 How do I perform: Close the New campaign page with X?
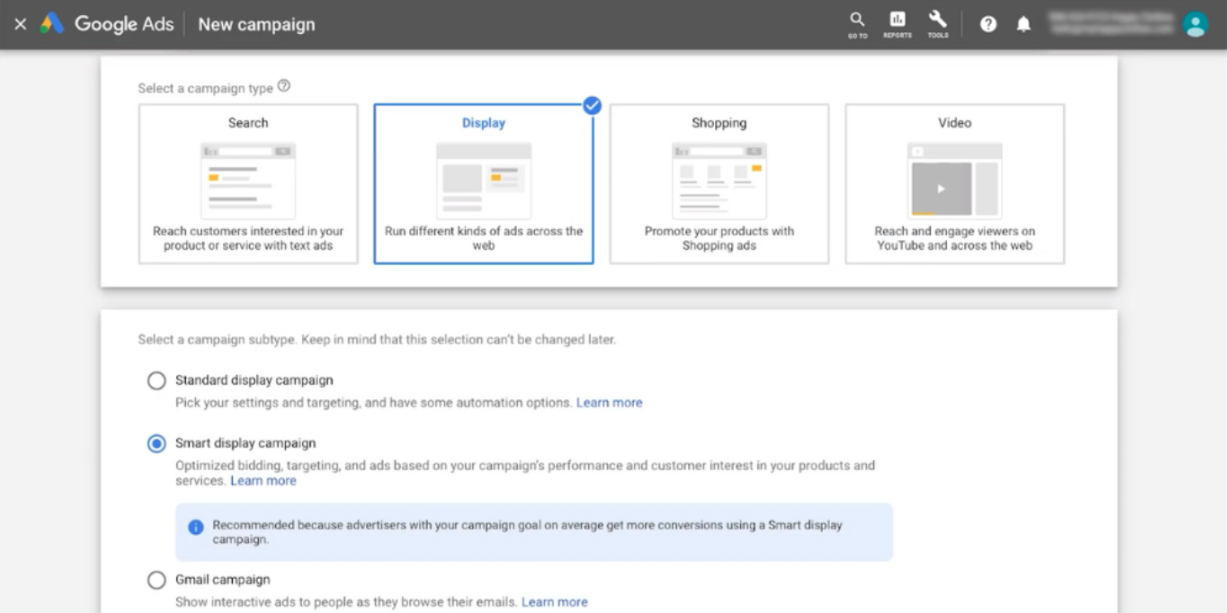tap(20, 24)
